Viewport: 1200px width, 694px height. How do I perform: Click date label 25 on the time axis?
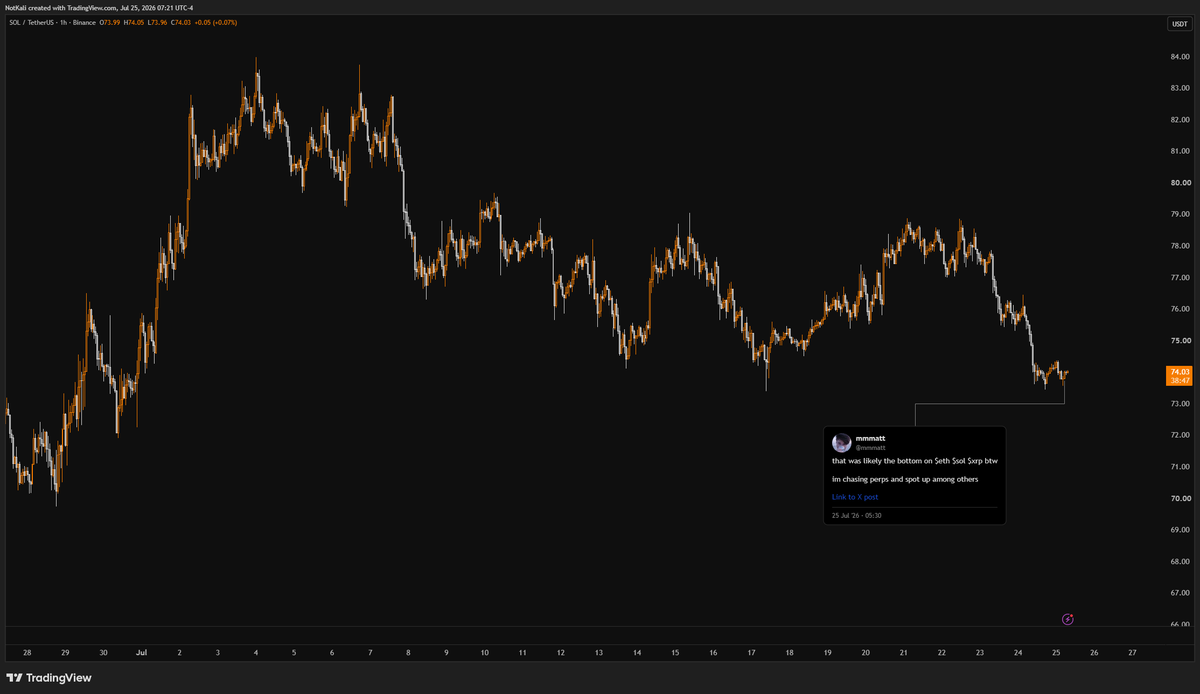(1056, 652)
